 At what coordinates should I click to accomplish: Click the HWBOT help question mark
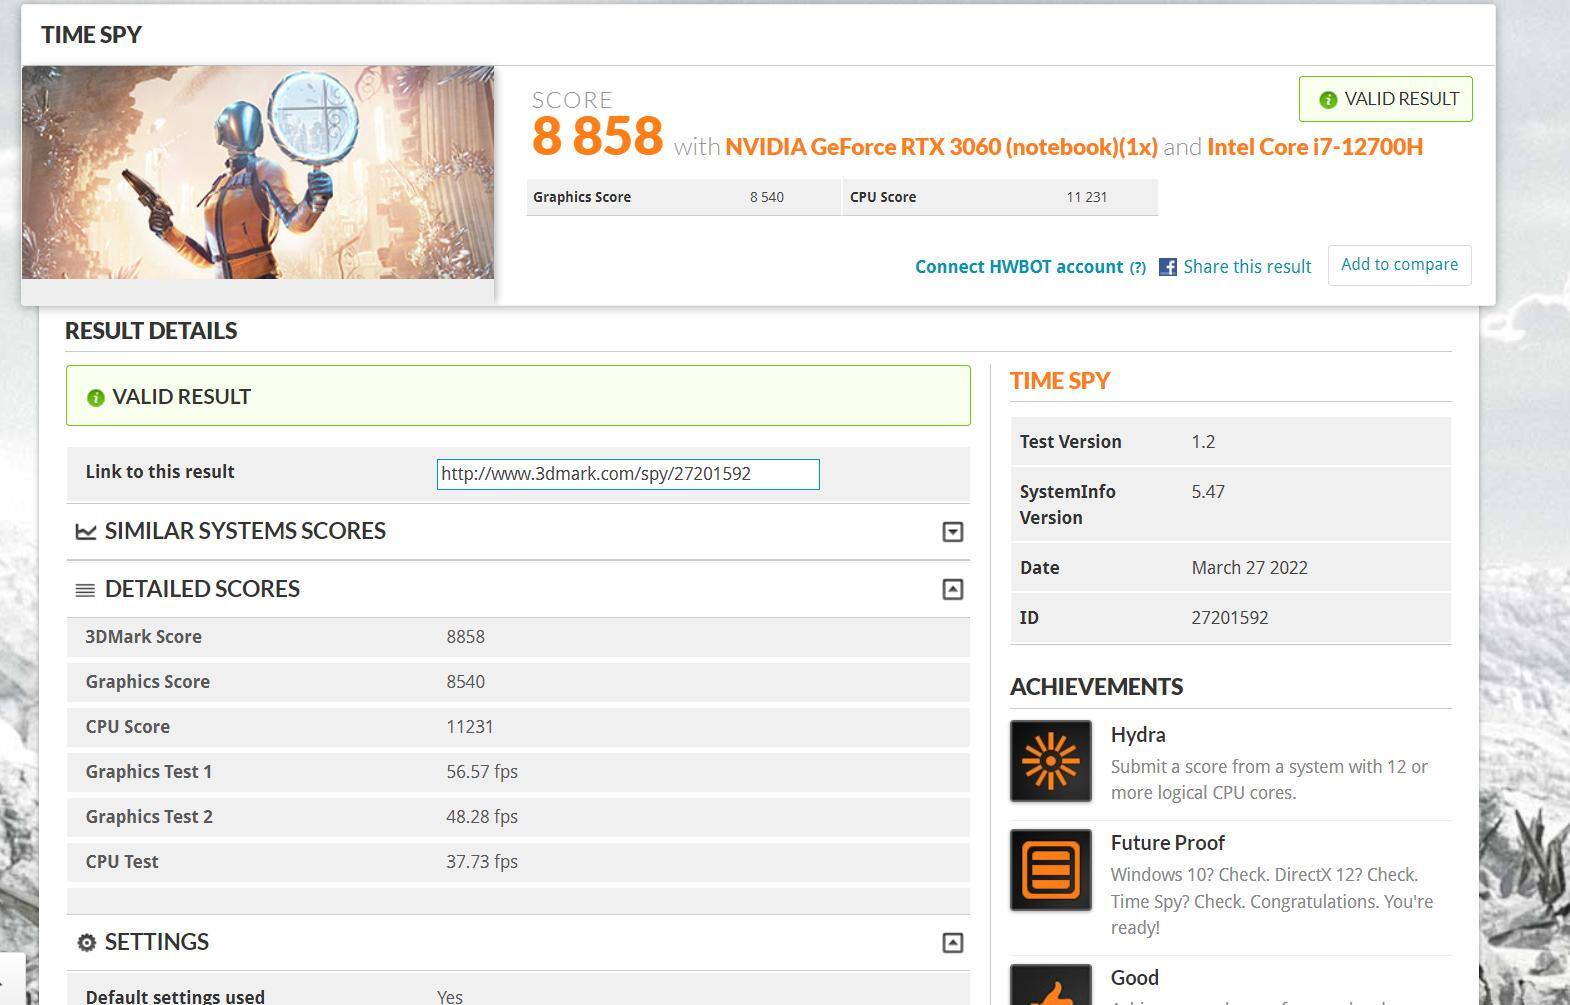[1137, 268]
